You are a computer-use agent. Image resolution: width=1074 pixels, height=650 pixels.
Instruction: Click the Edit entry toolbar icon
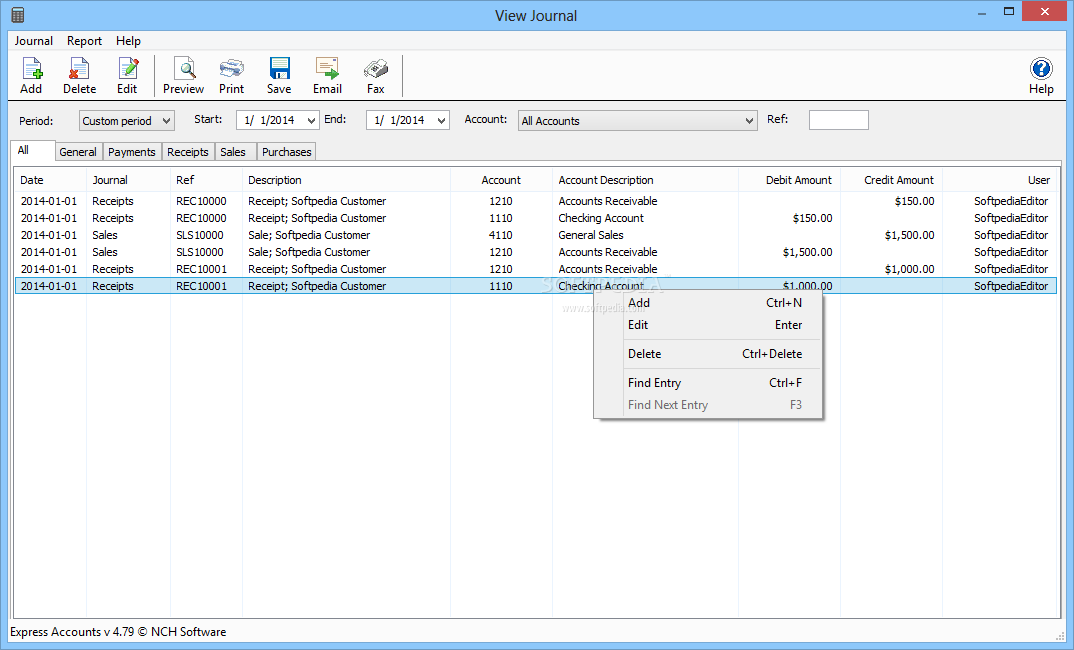point(127,75)
